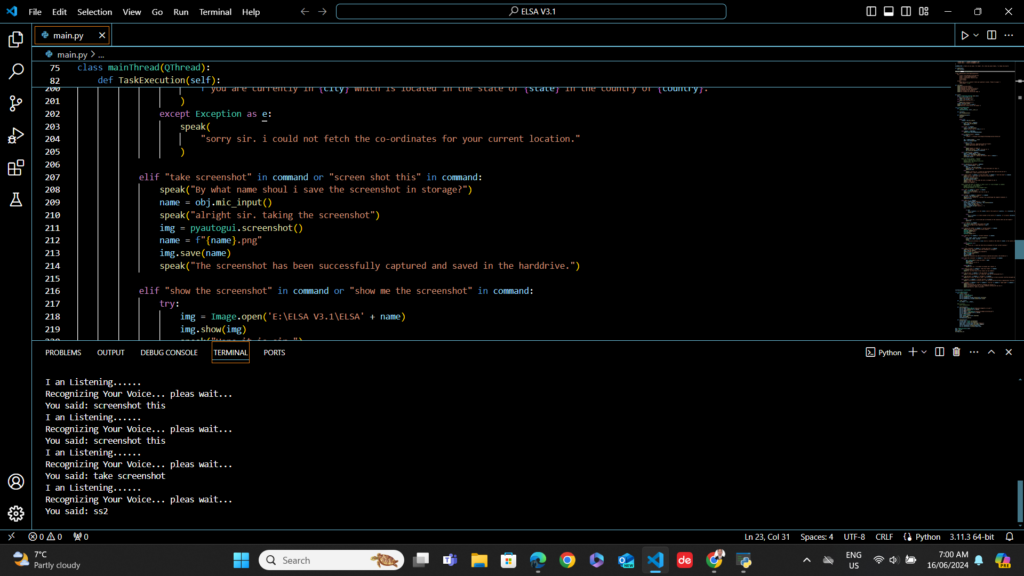Open the View menu

132,12
